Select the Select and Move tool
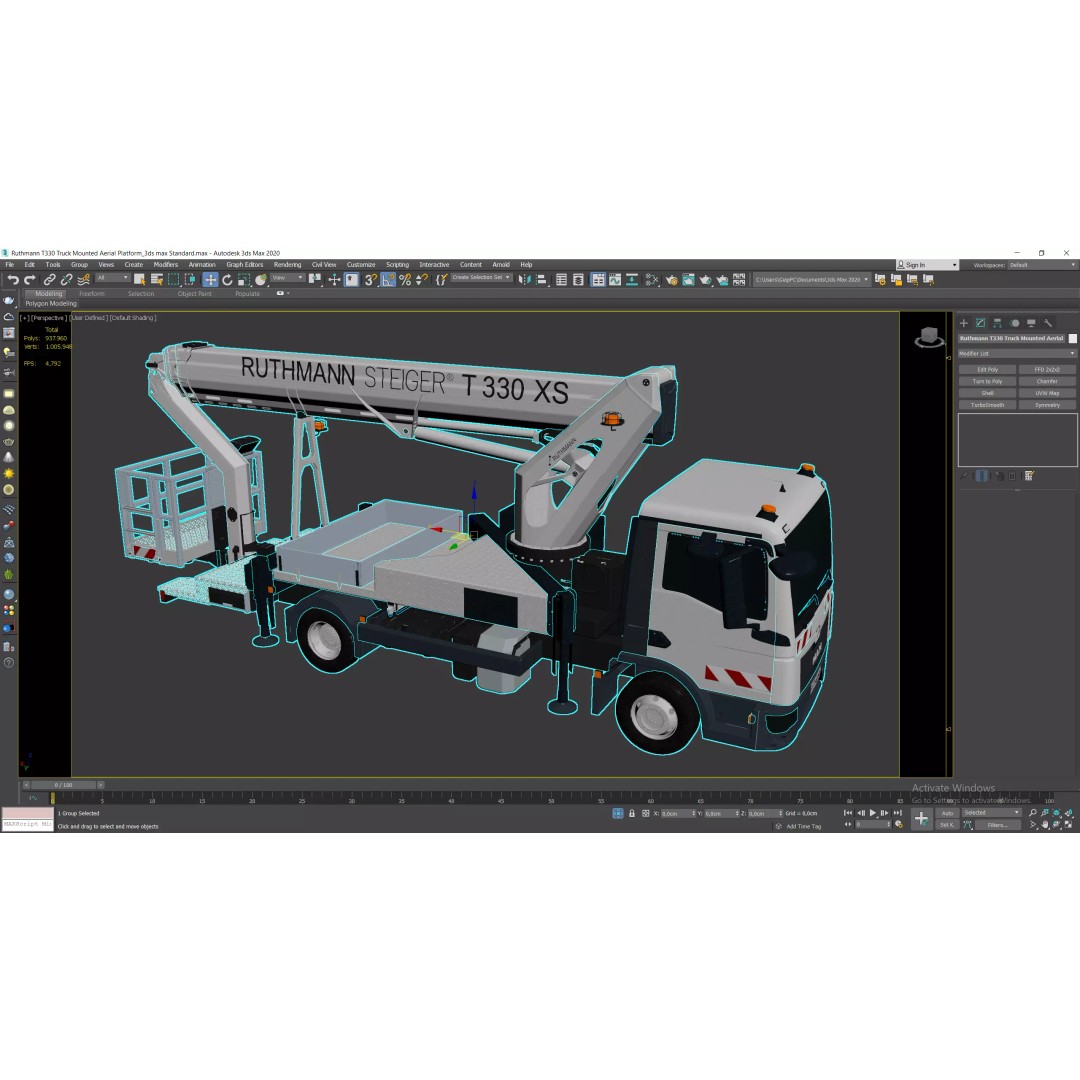This screenshot has width=1080, height=1080. [210, 280]
